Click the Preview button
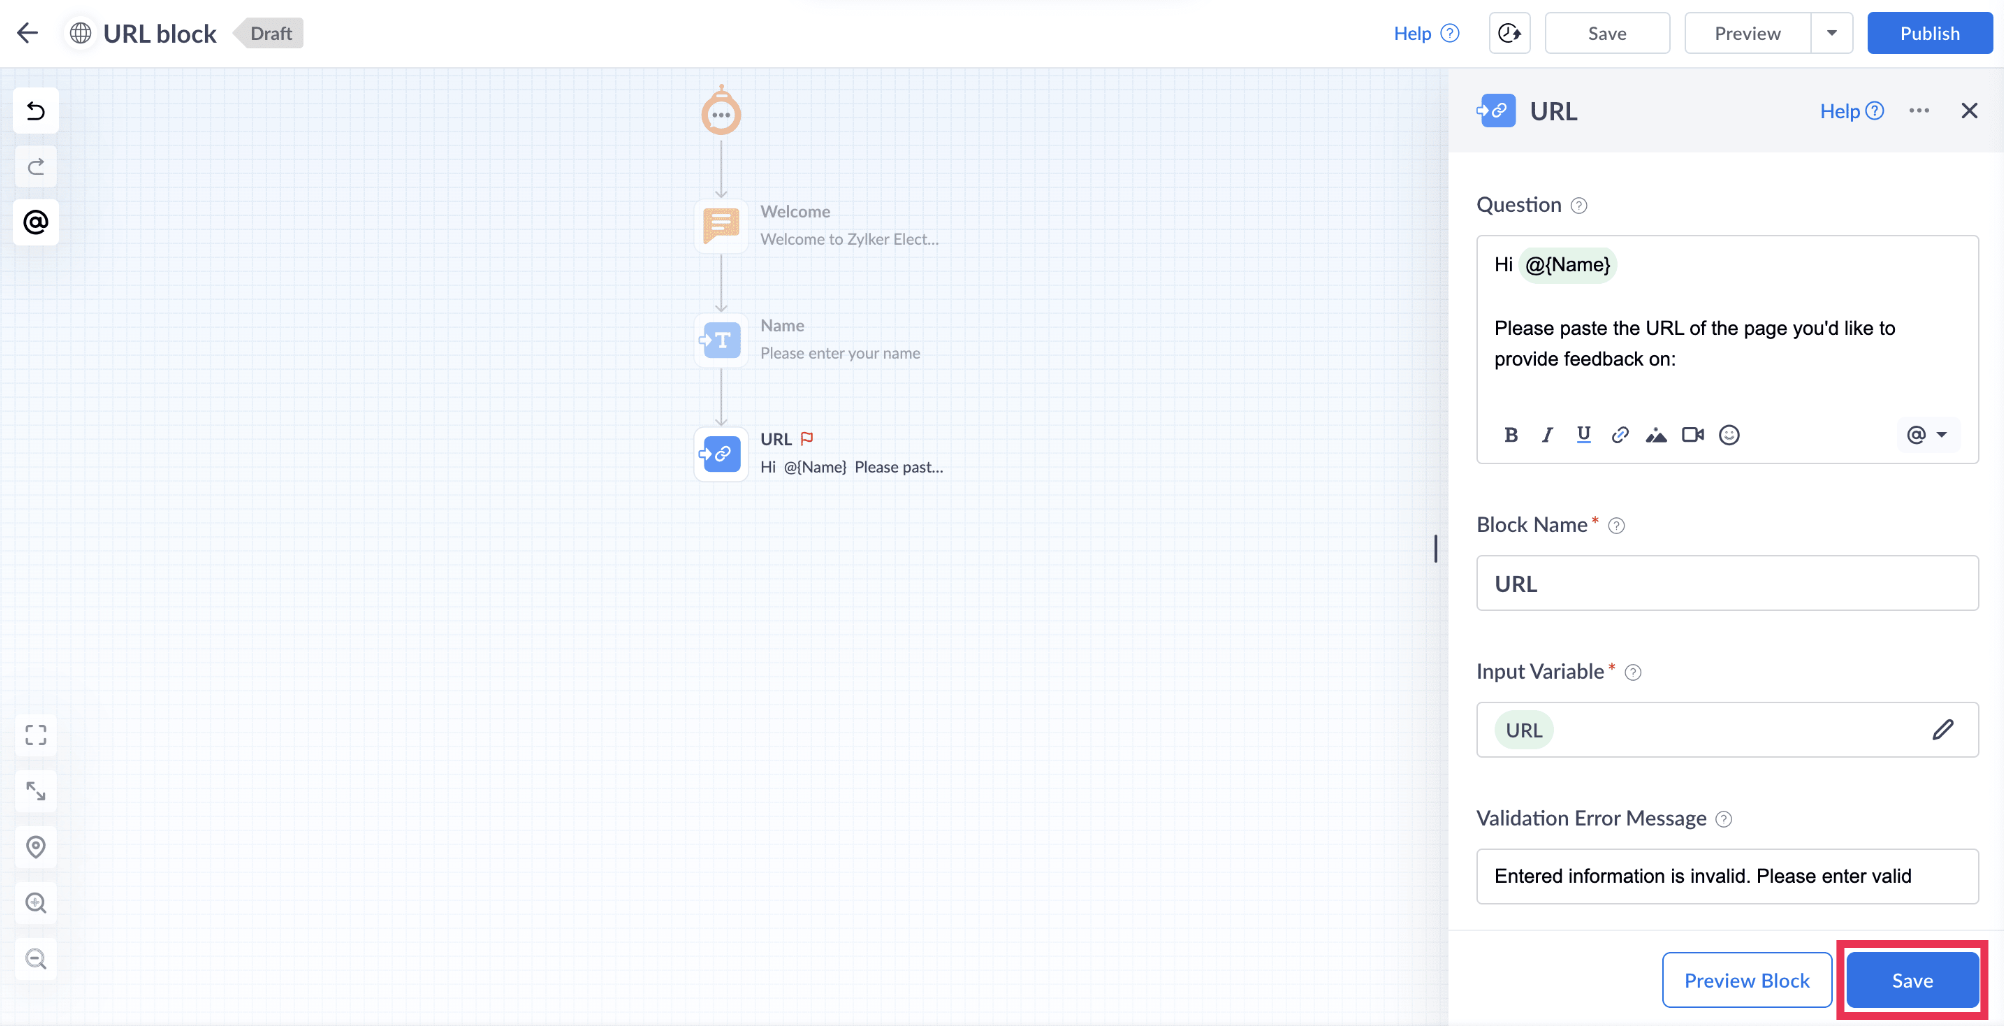The width and height of the screenshot is (2004, 1026). (x=1747, y=33)
